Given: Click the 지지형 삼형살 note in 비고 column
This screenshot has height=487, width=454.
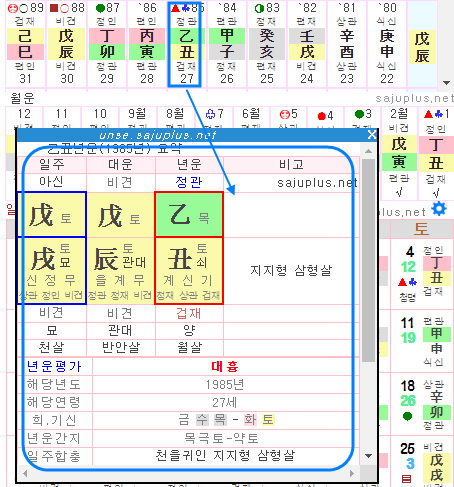Looking at the screenshot, I should coord(291,270).
